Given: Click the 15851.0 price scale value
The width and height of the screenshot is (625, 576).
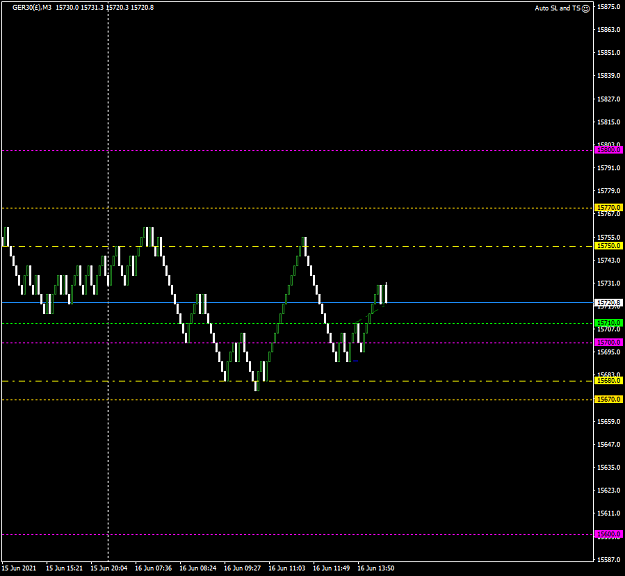Looking at the screenshot, I should coord(608,53).
